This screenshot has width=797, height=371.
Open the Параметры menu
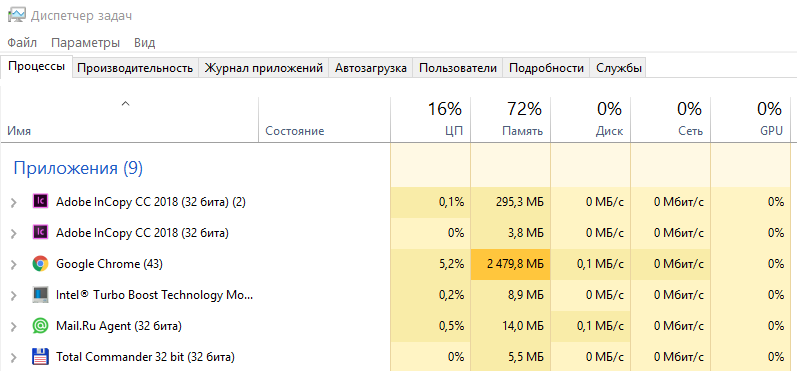click(85, 43)
